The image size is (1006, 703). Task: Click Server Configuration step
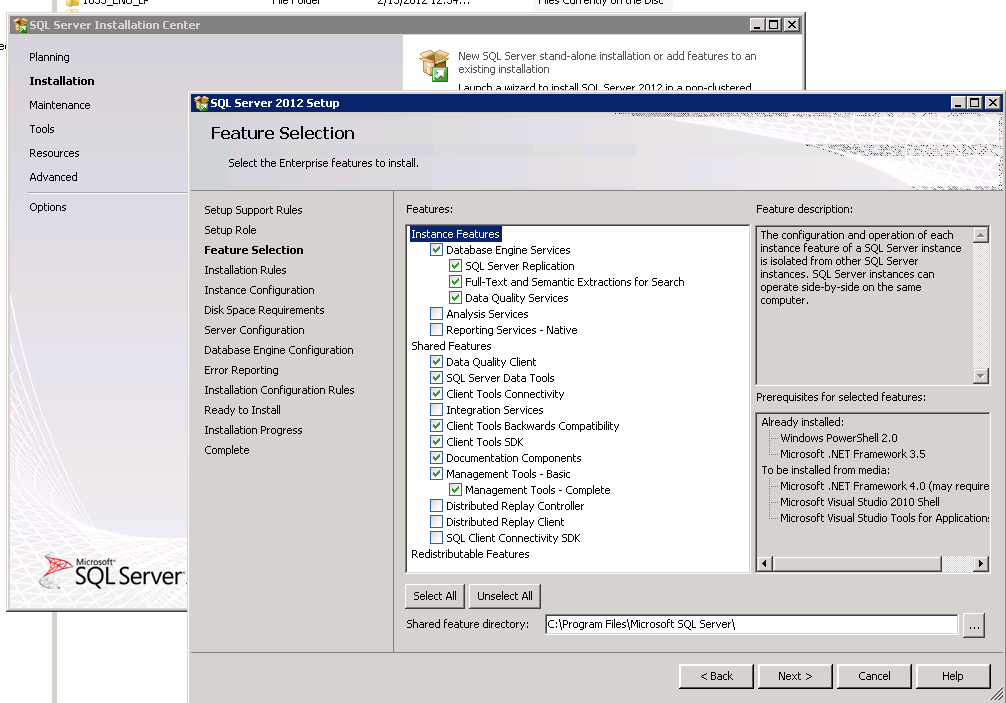[x=254, y=330]
